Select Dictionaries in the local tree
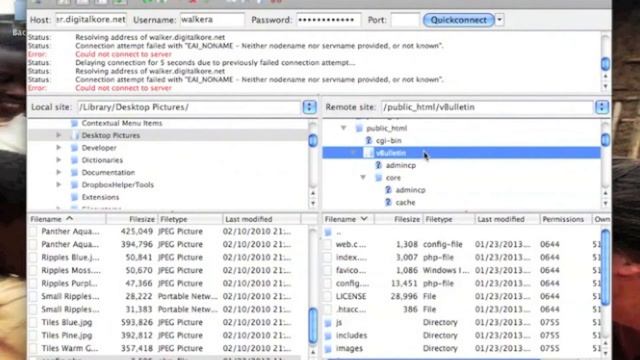The height and width of the screenshot is (360, 640). click(x=102, y=160)
